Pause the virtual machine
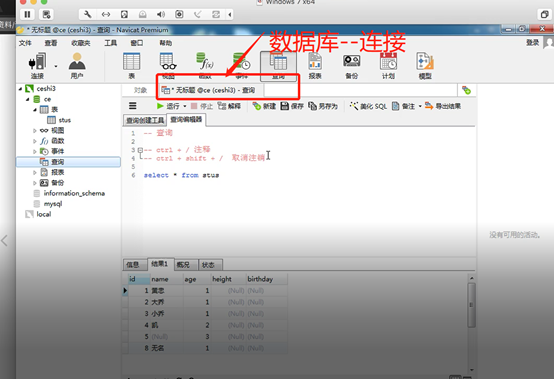The height and width of the screenshot is (379, 554). [x=27, y=14]
